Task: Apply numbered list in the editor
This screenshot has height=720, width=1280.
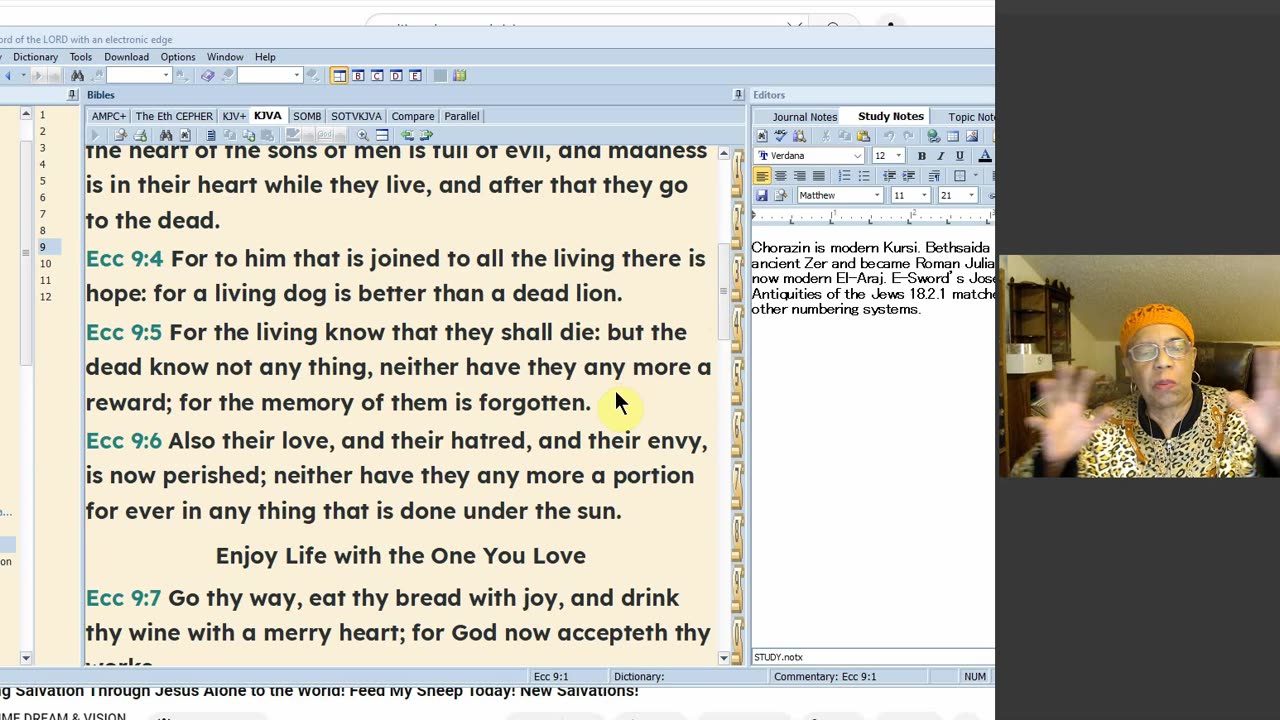Action: [x=844, y=176]
